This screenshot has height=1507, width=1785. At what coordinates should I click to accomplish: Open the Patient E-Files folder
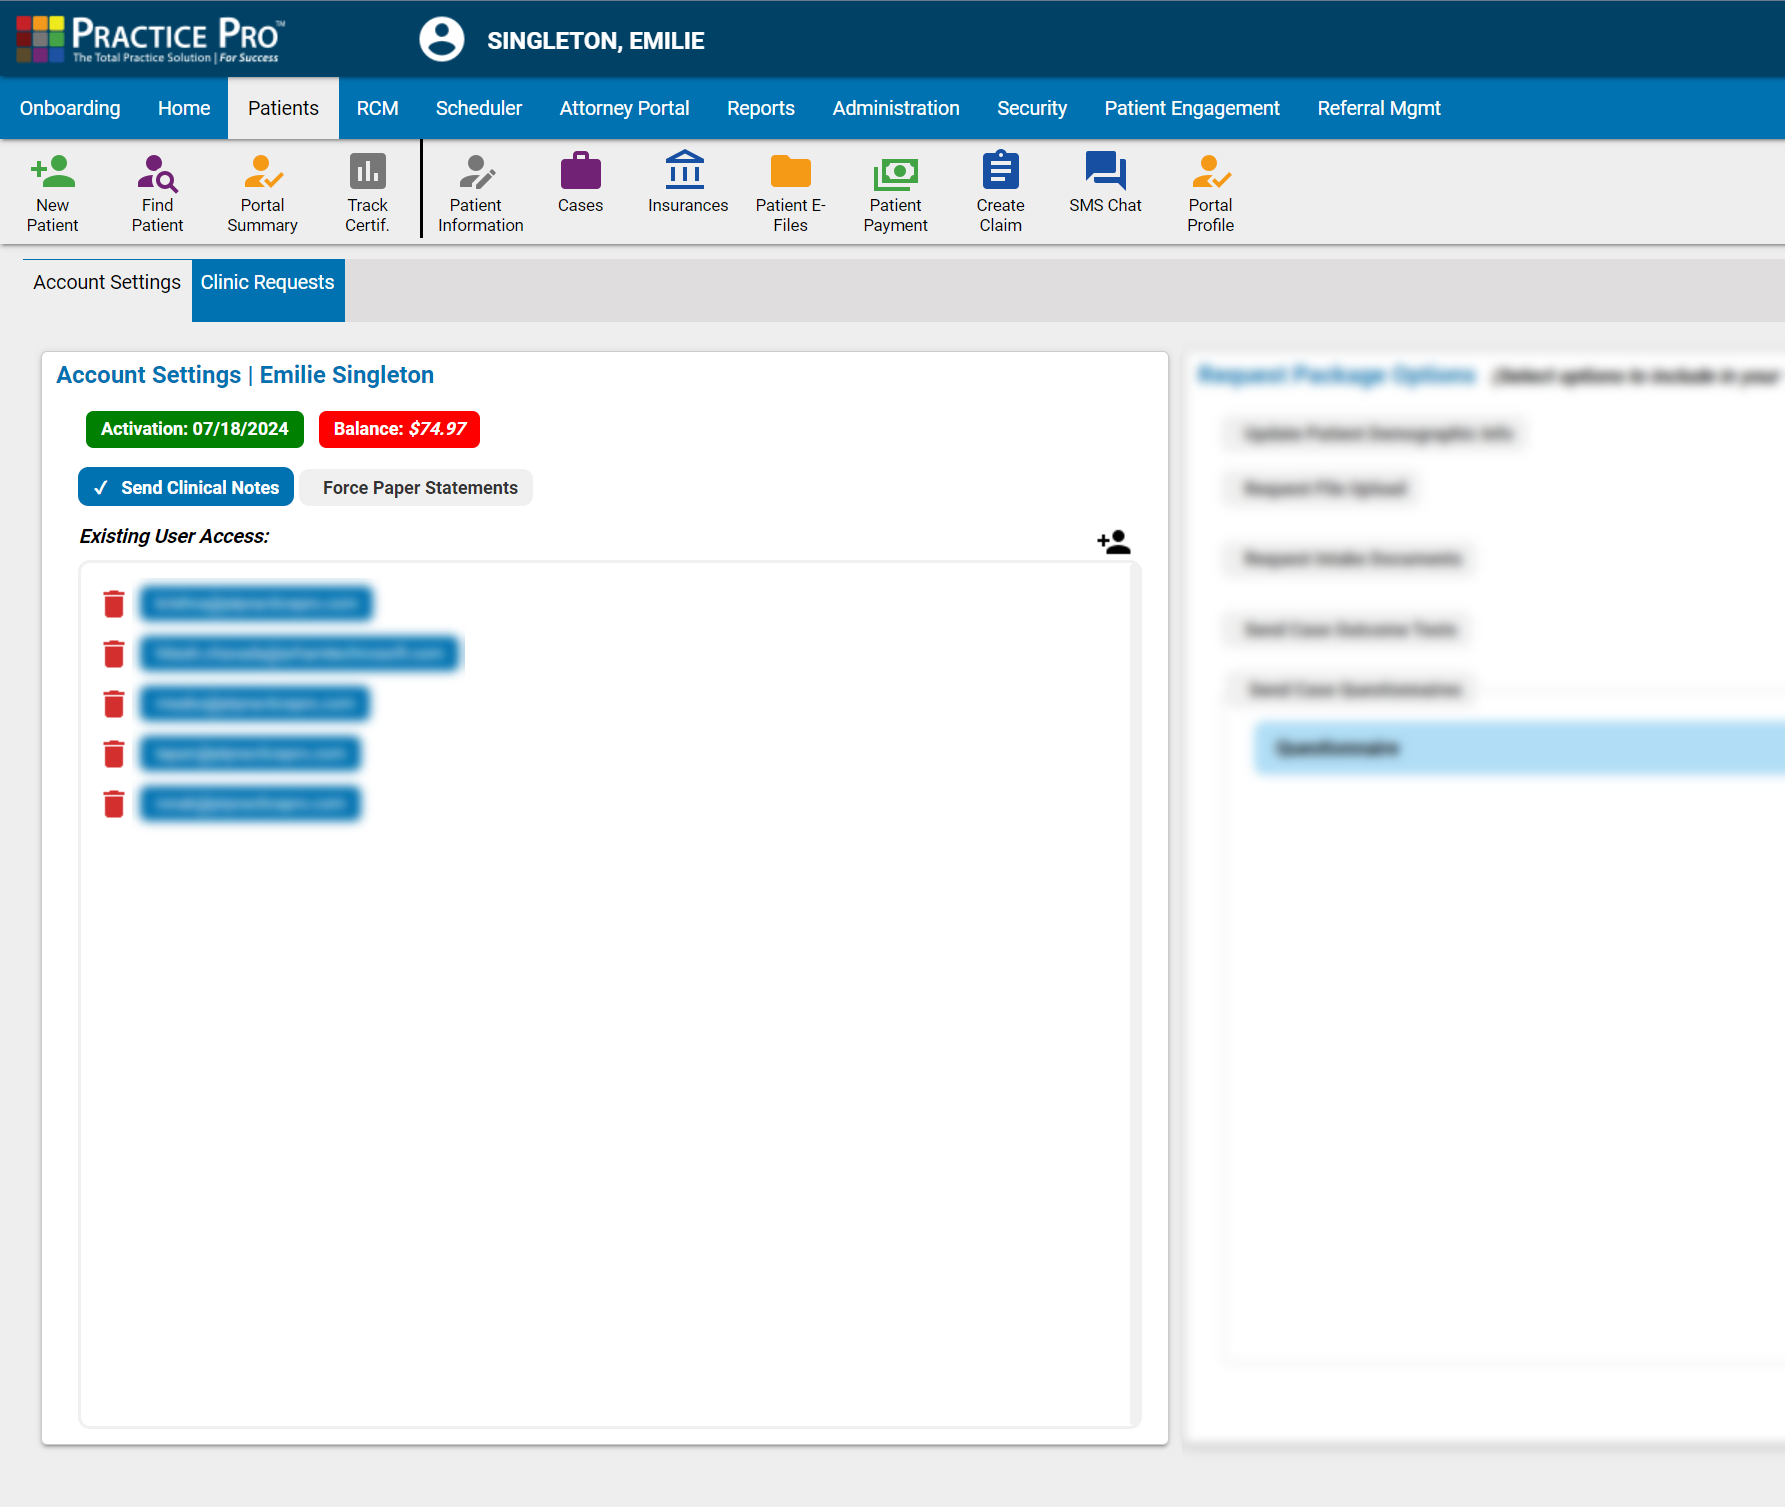pos(790,173)
